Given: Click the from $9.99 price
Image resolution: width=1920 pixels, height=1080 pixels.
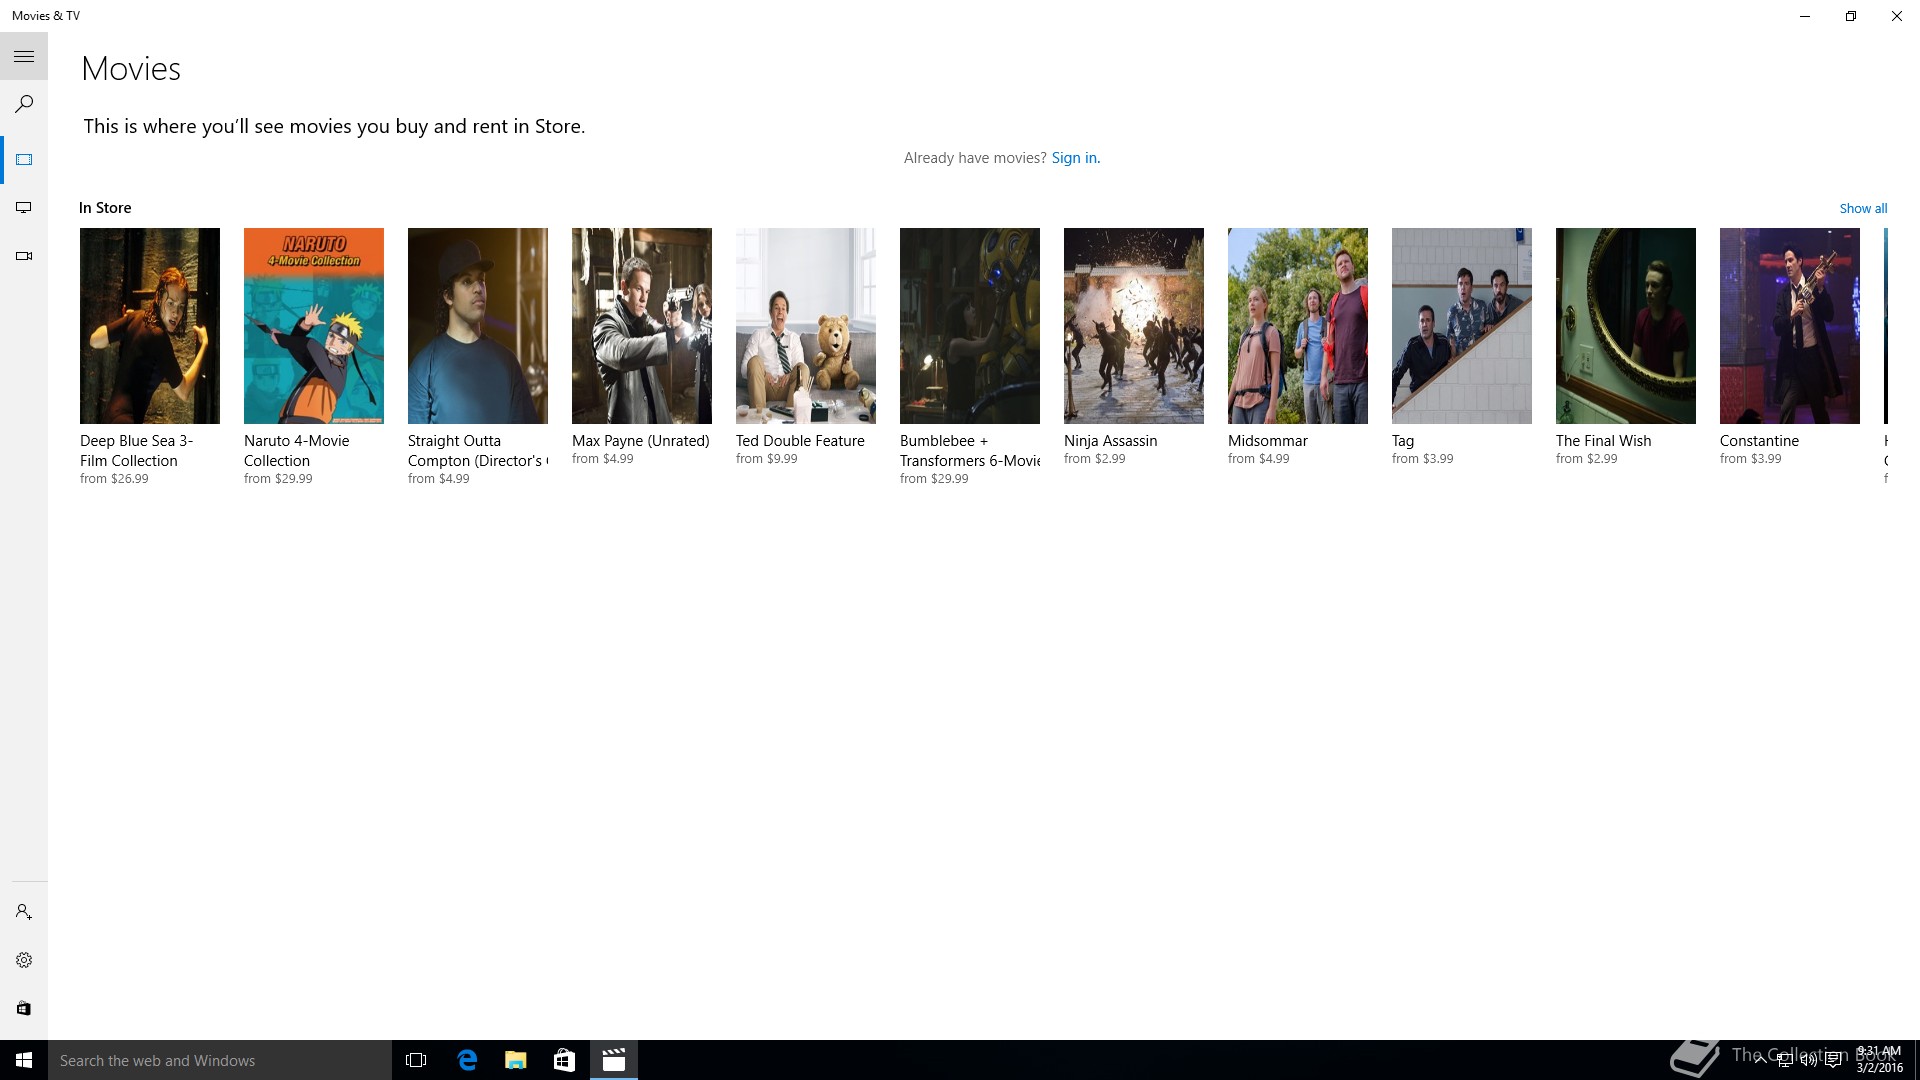Looking at the screenshot, I should coord(767,459).
